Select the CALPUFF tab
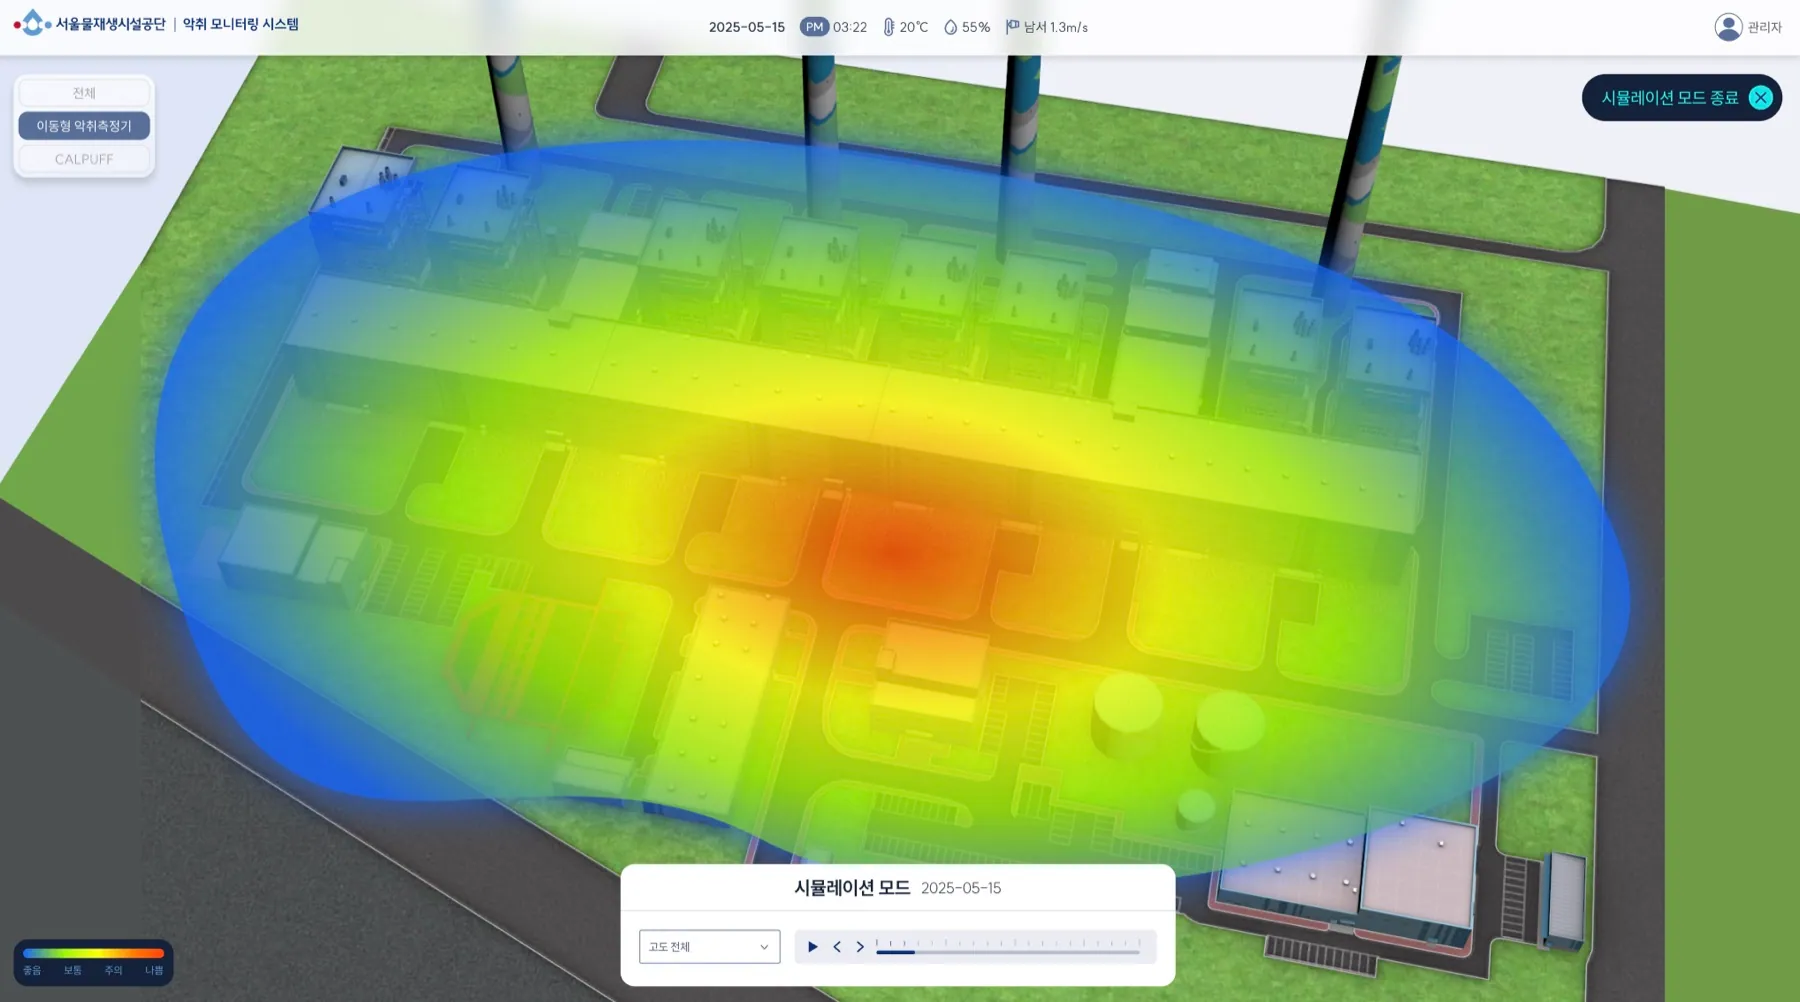The image size is (1800, 1002). point(84,159)
